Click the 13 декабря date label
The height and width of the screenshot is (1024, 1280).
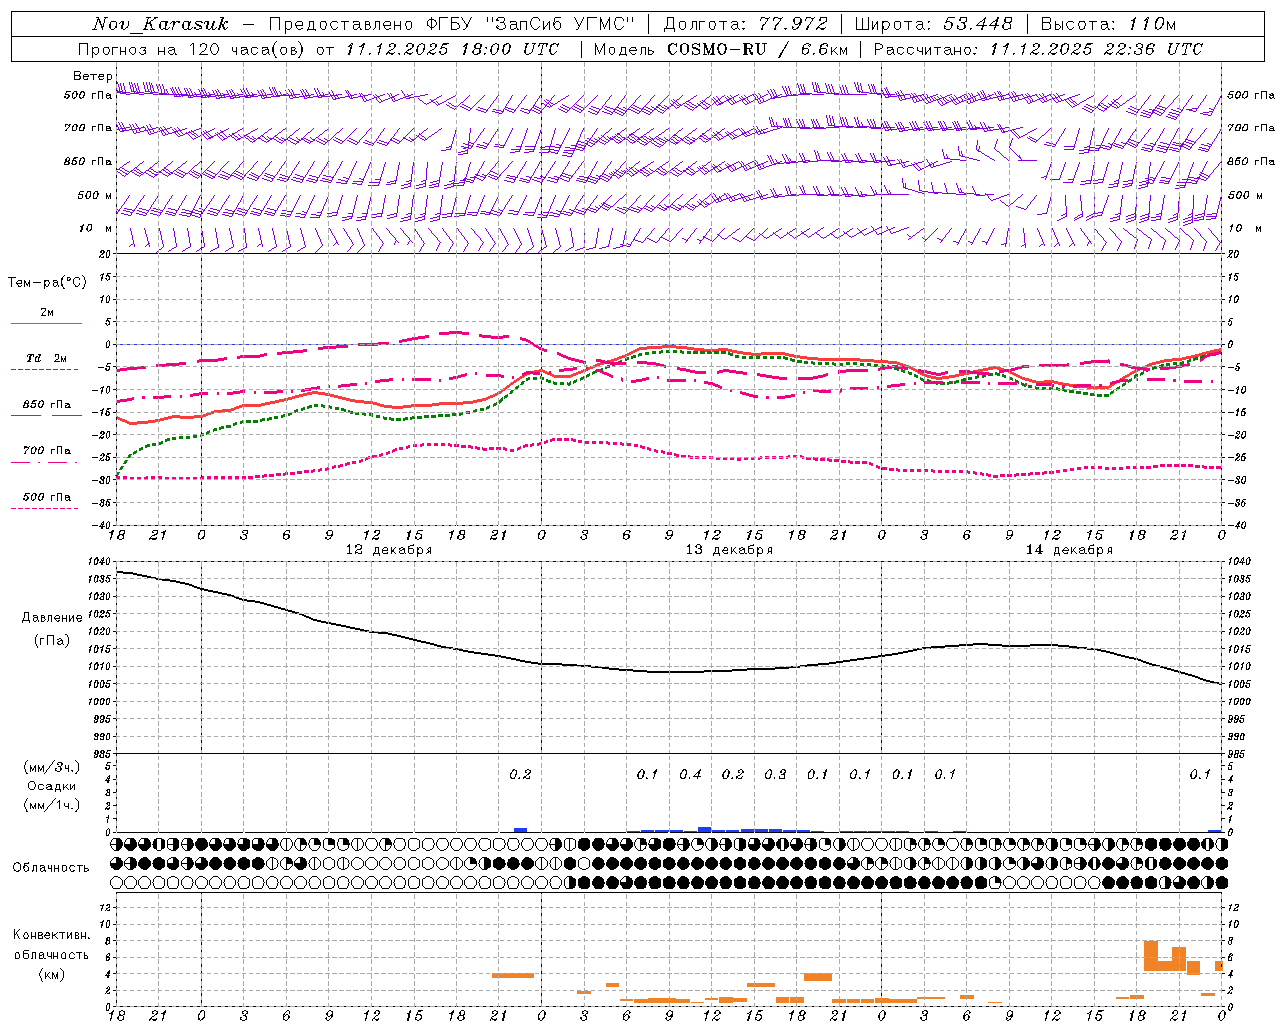click(x=729, y=550)
